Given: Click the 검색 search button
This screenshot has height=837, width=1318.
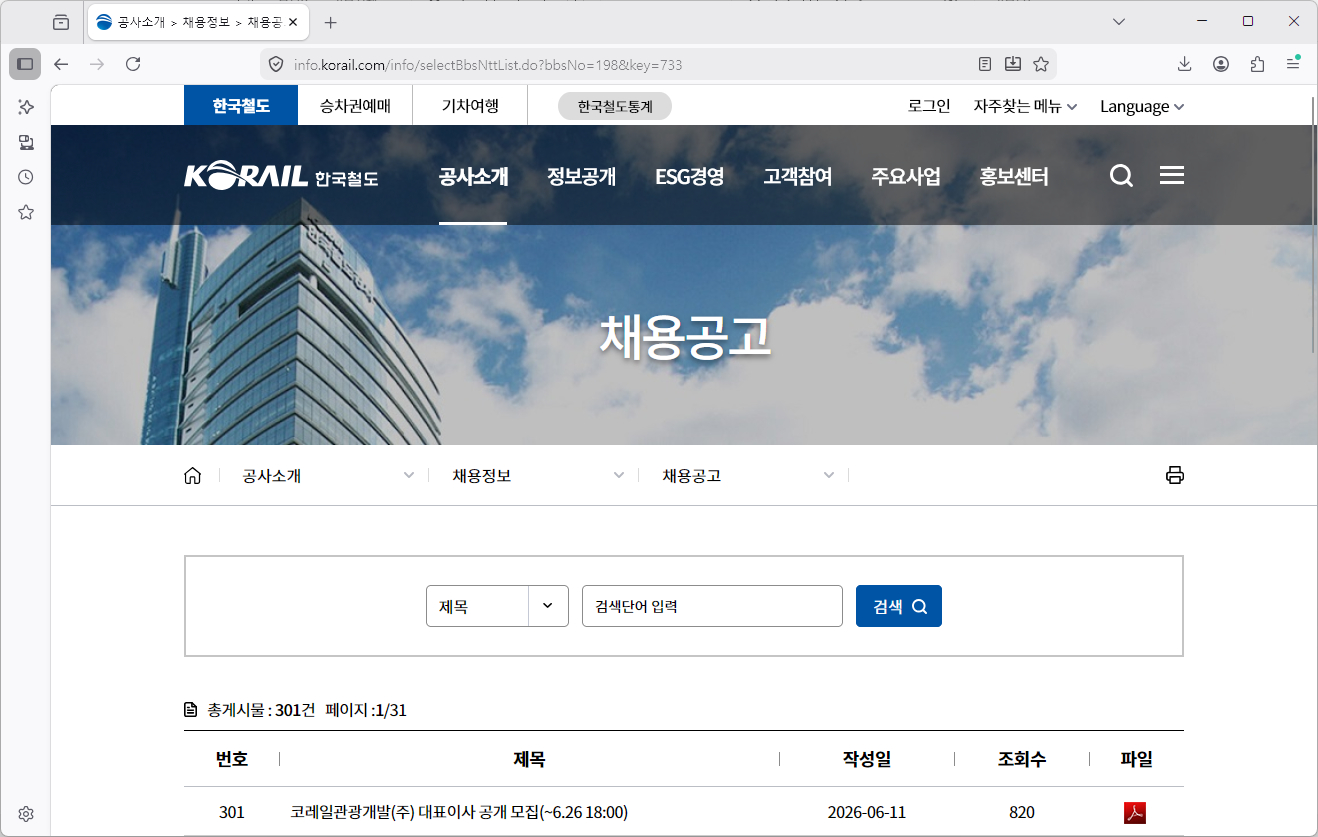Looking at the screenshot, I should [899, 606].
